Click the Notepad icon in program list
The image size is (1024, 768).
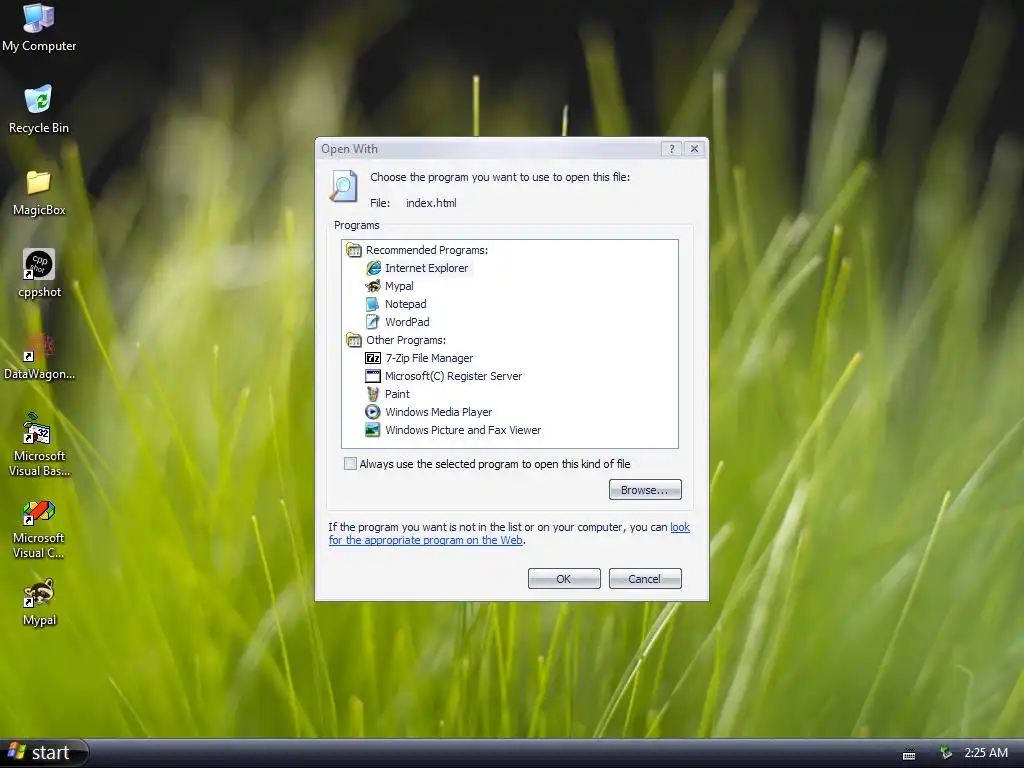(373, 304)
